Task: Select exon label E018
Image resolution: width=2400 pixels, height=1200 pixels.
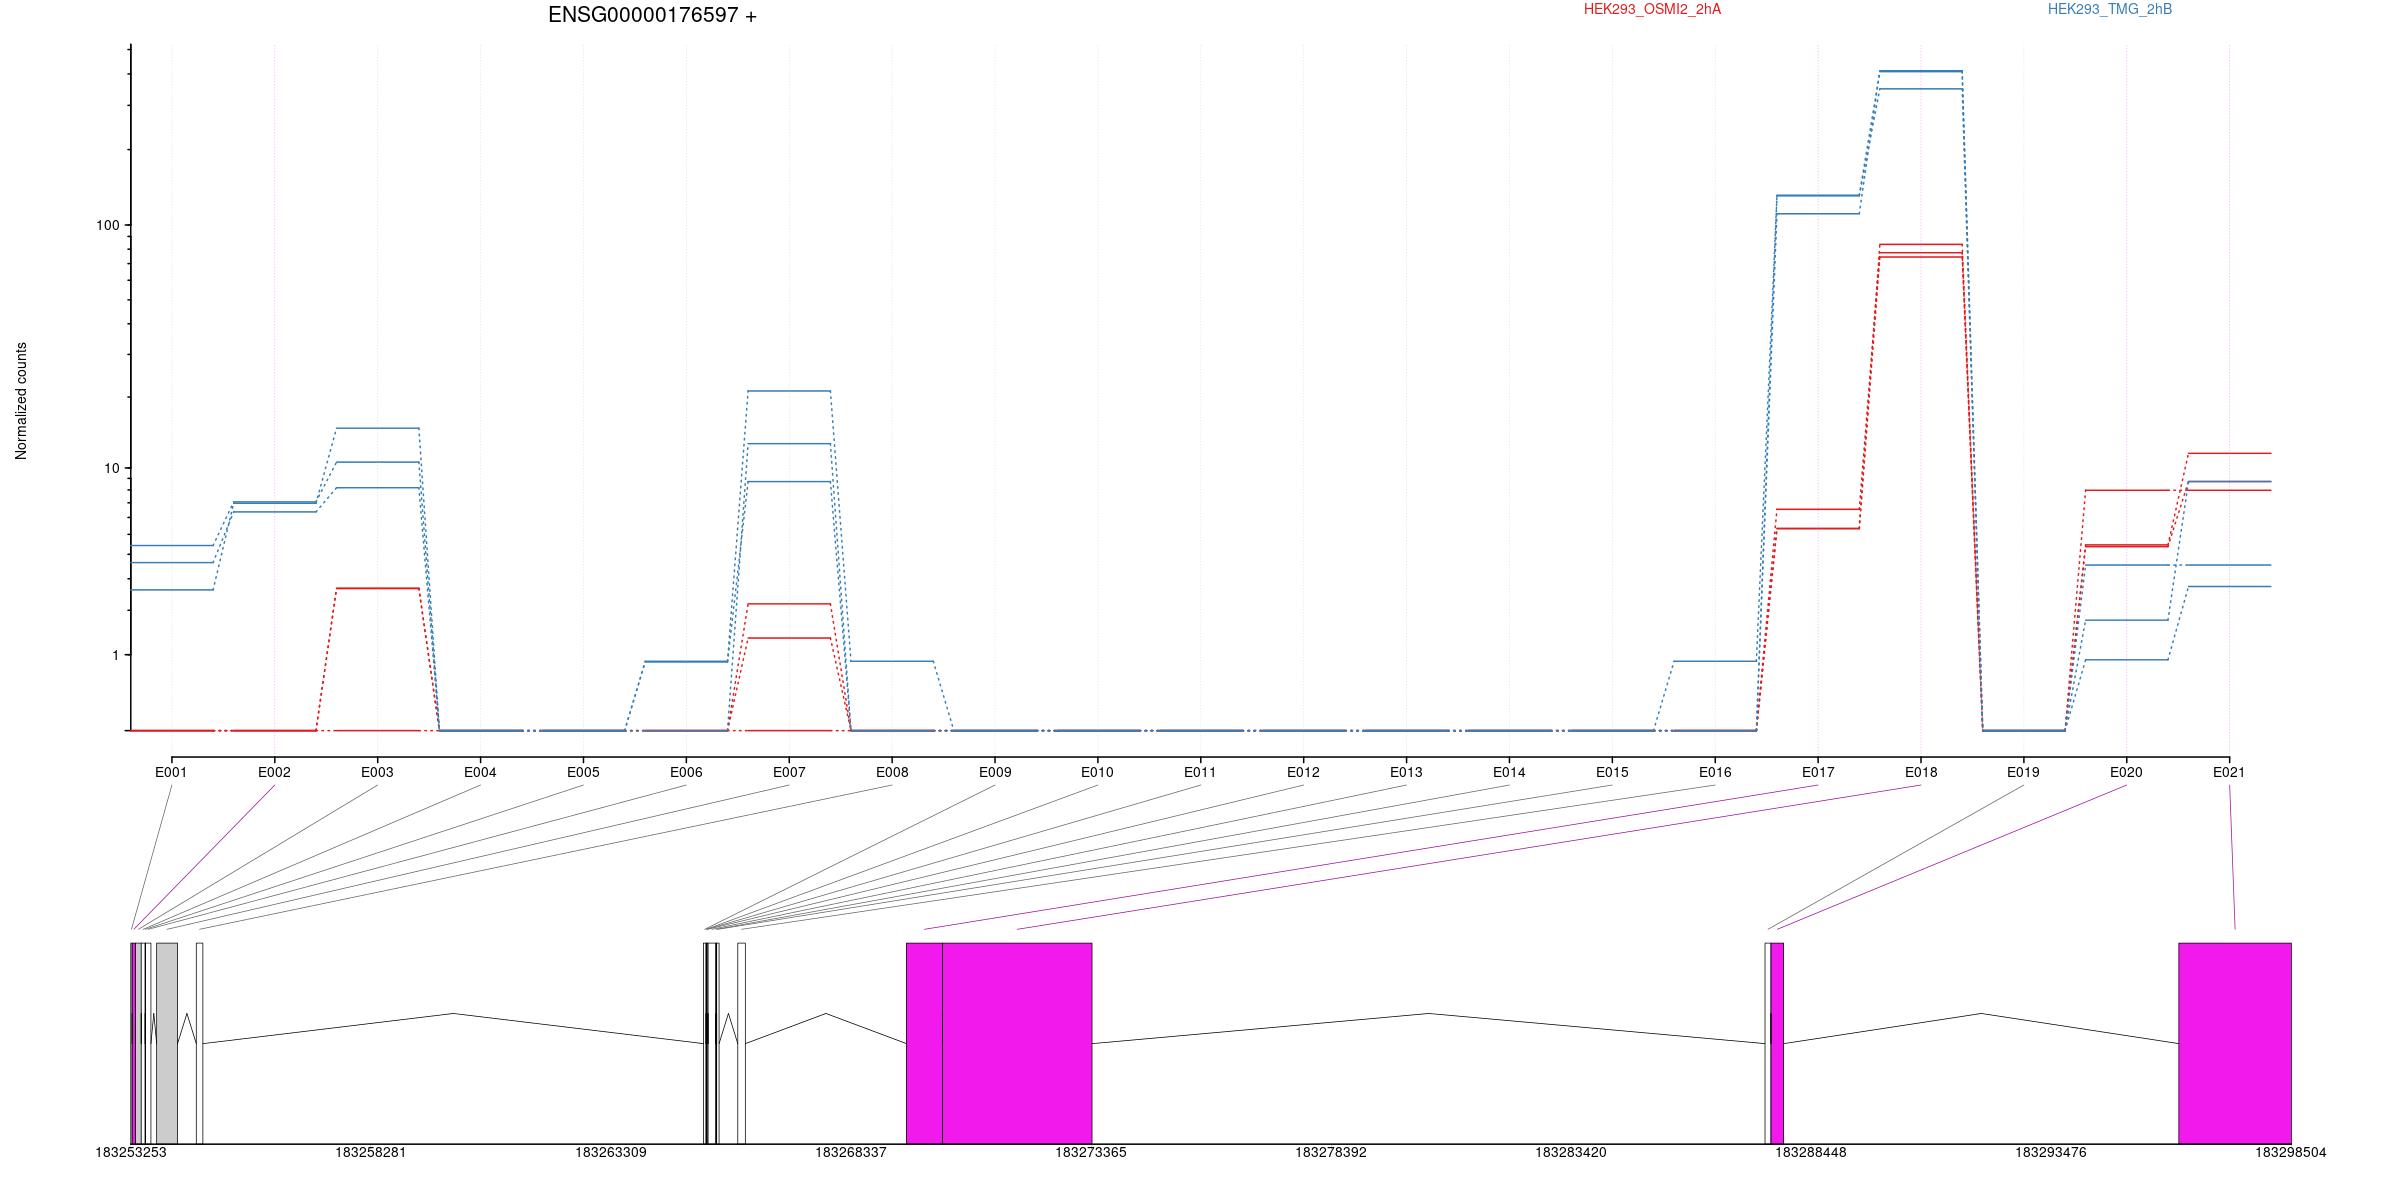Action: coord(1921,772)
